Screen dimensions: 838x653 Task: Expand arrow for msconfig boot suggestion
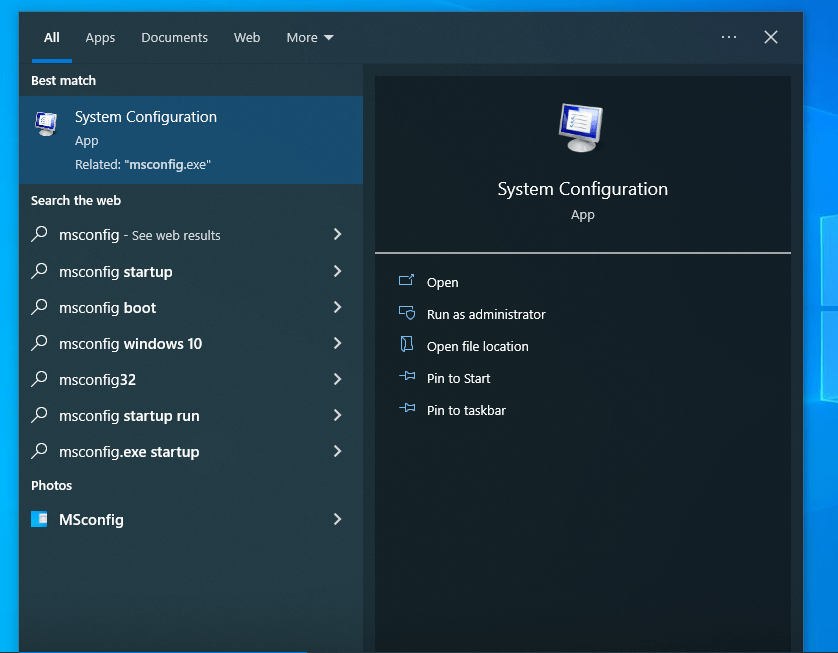[x=337, y=308]
